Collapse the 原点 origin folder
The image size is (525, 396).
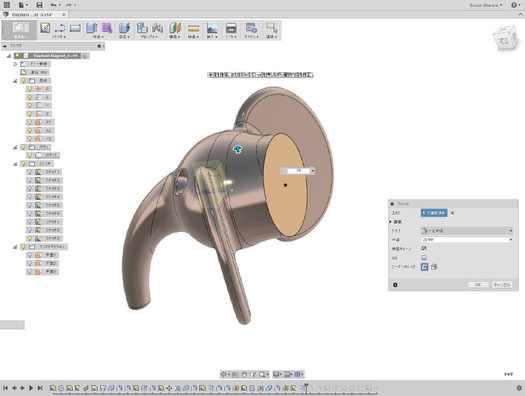click(15, 81)
